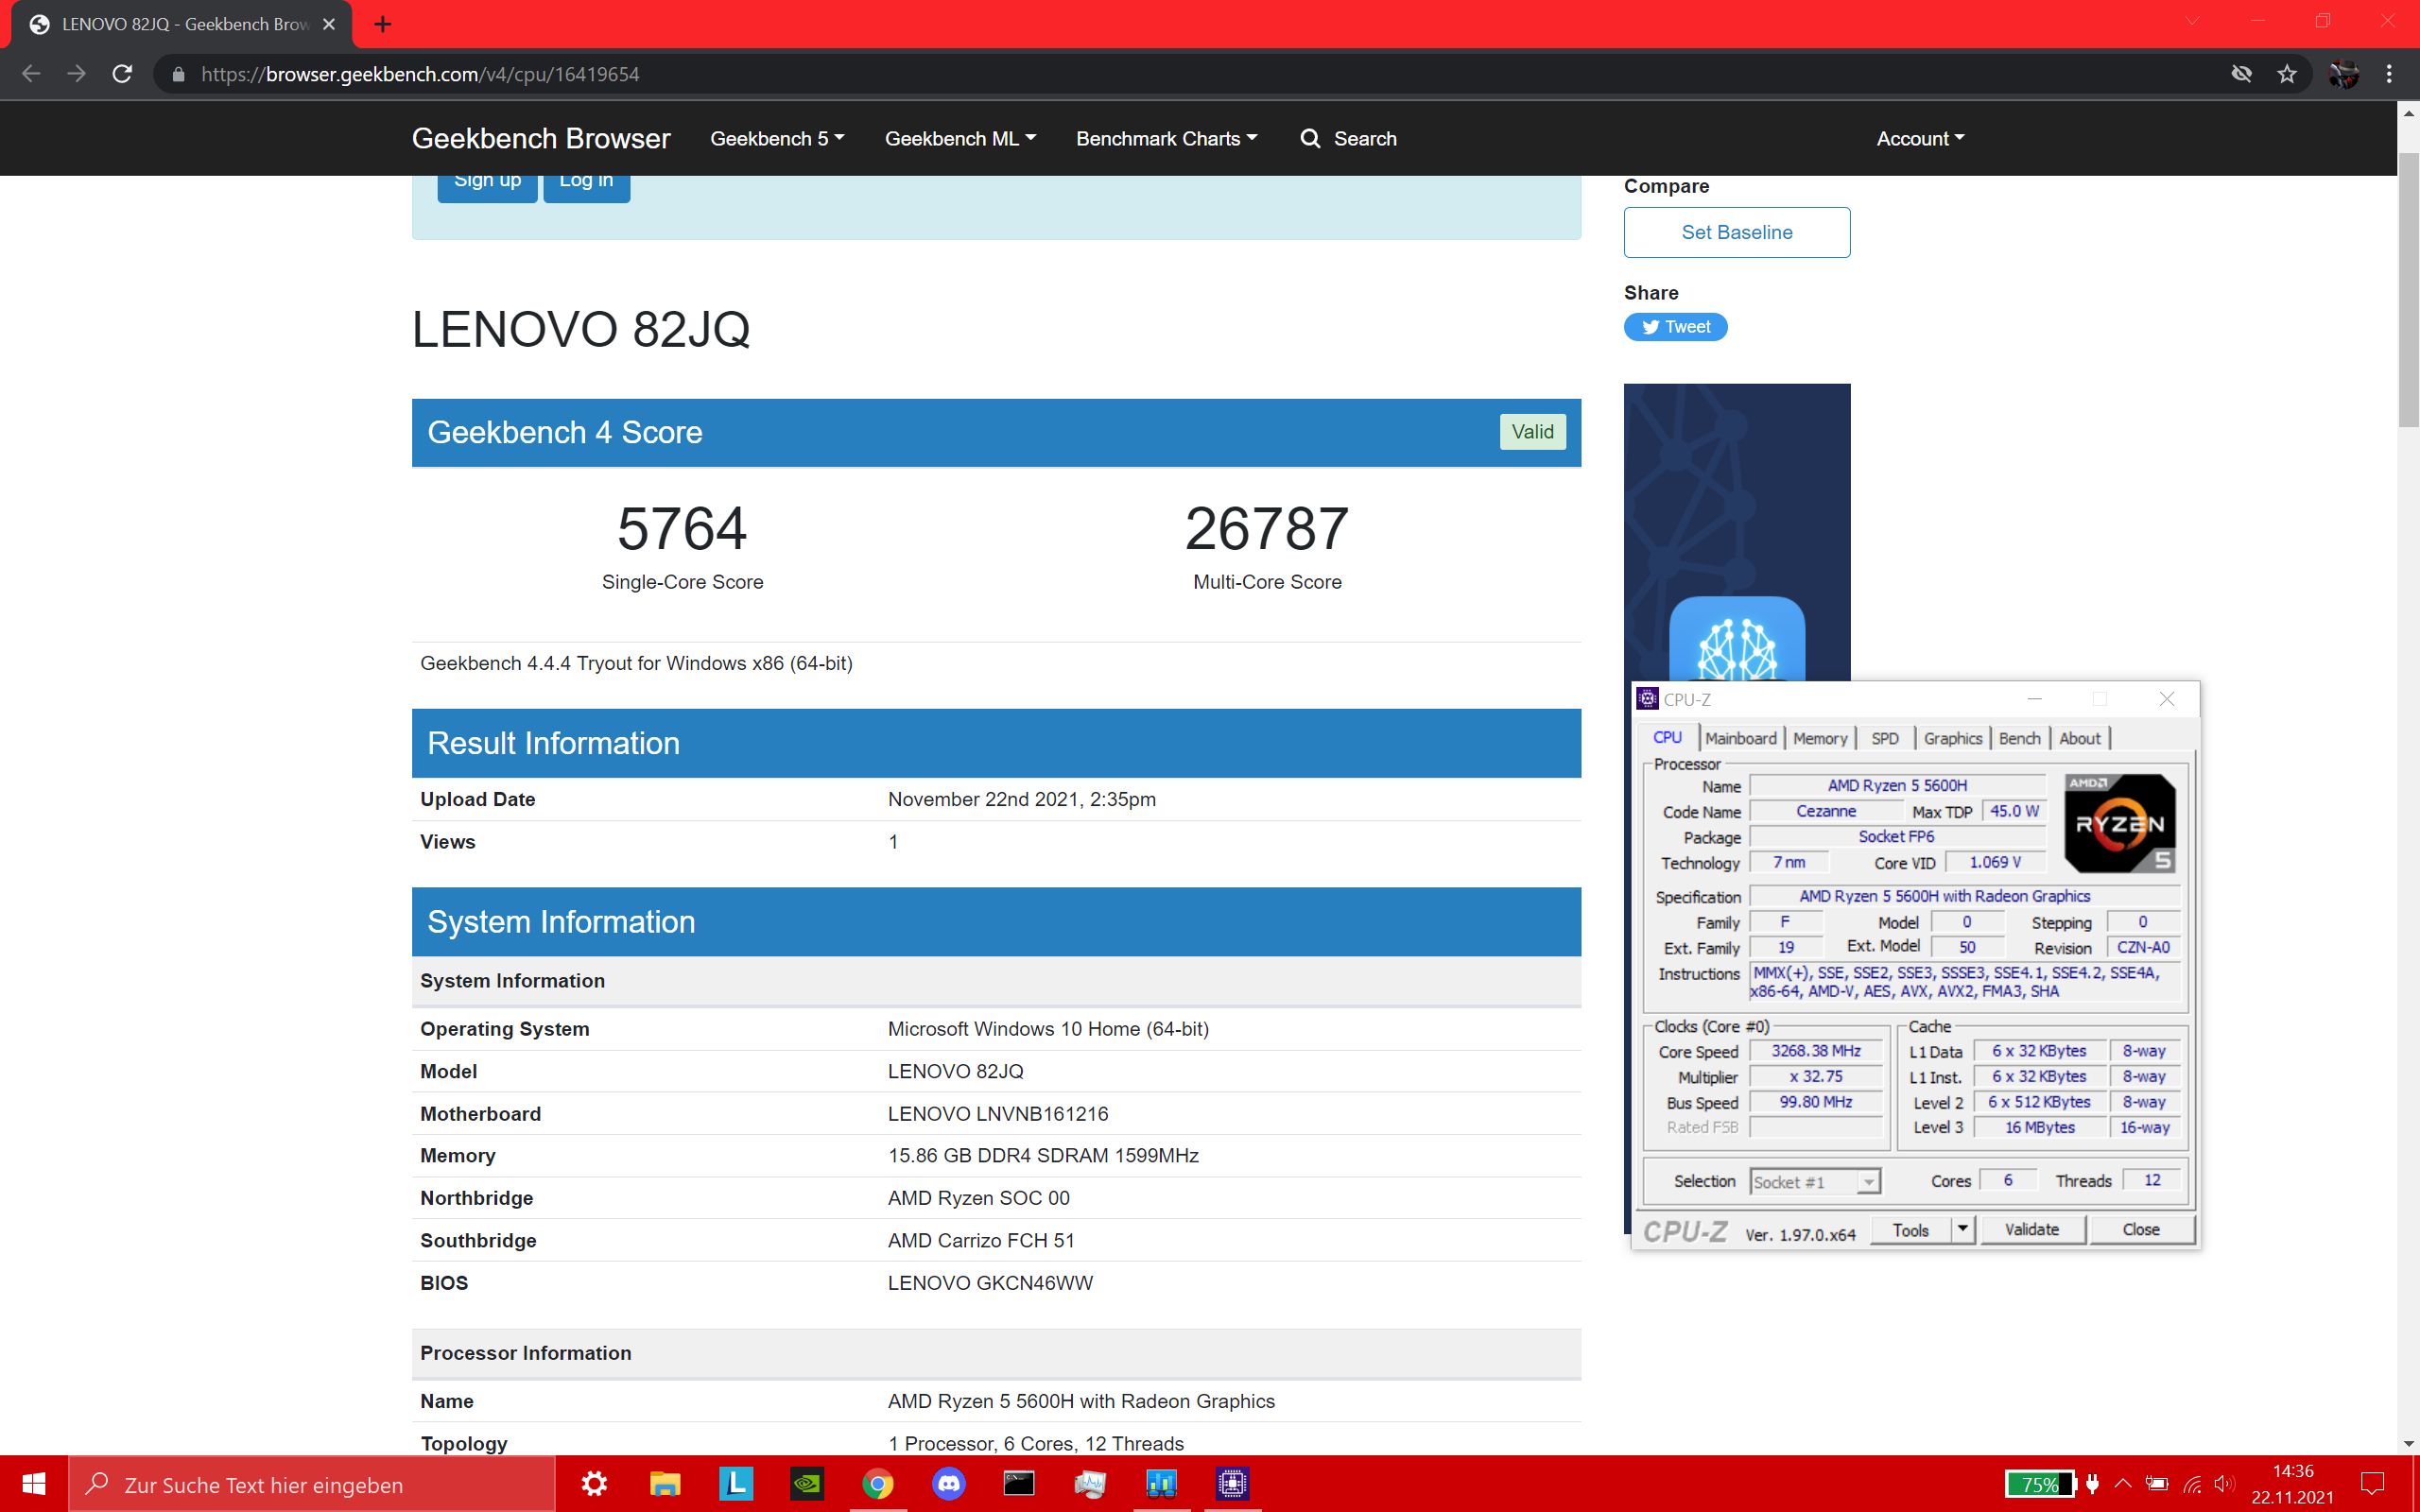Click the battery 75% tray indicator
Viewport: 2420px width, 1512px height.
pos(2040,1484)
